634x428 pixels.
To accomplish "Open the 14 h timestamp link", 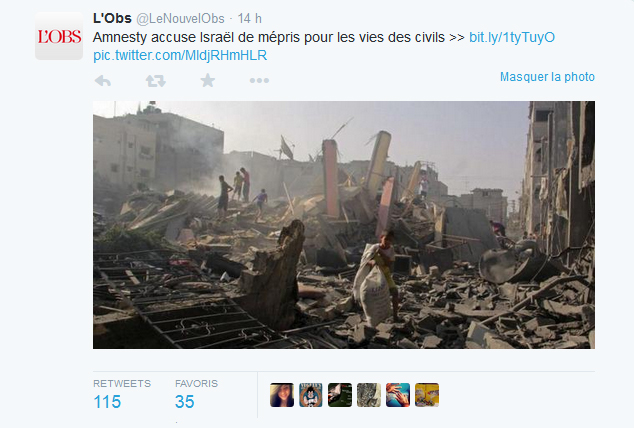I will [249, 19].
